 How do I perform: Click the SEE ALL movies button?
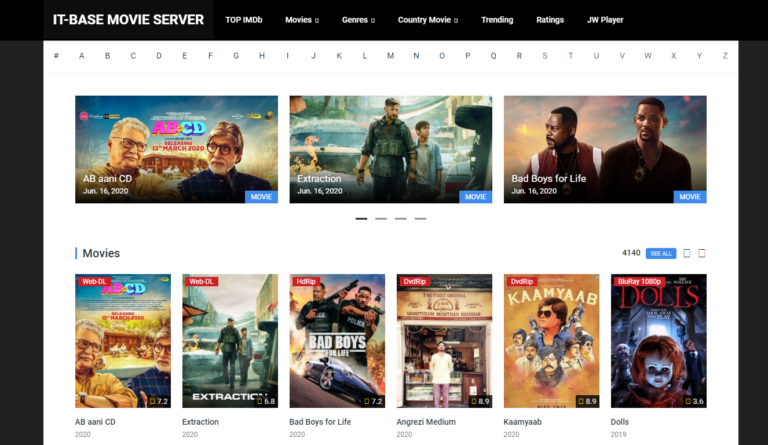tap(661, 254)
